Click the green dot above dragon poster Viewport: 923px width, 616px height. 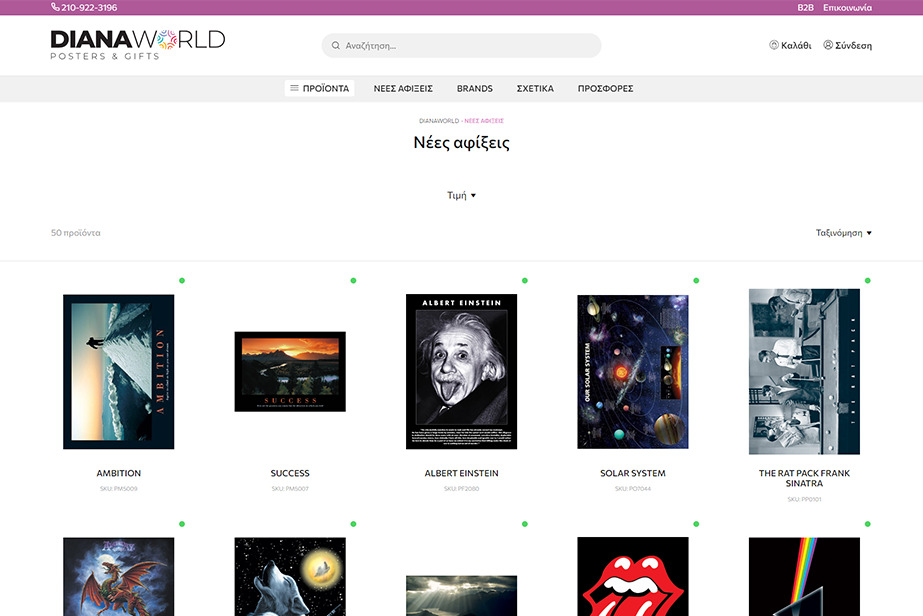182,524
